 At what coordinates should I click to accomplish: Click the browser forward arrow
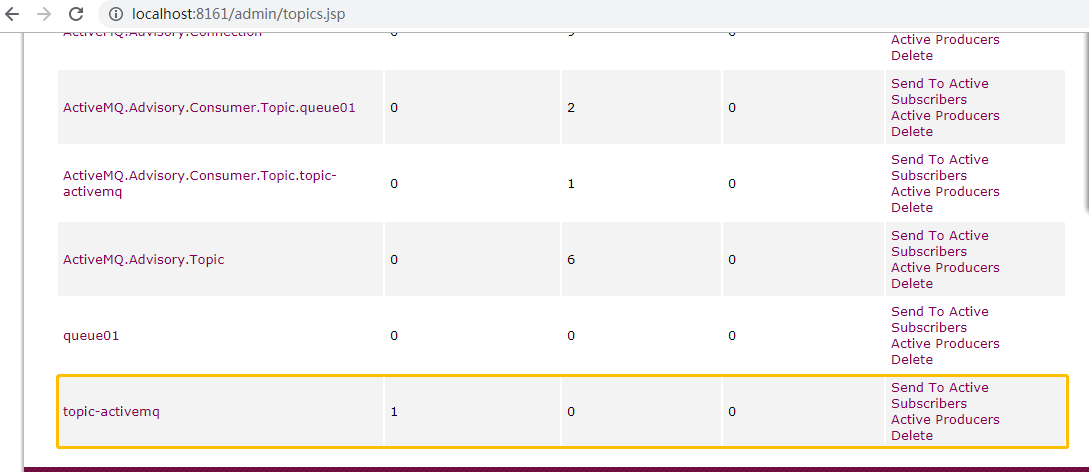point(44,14)
